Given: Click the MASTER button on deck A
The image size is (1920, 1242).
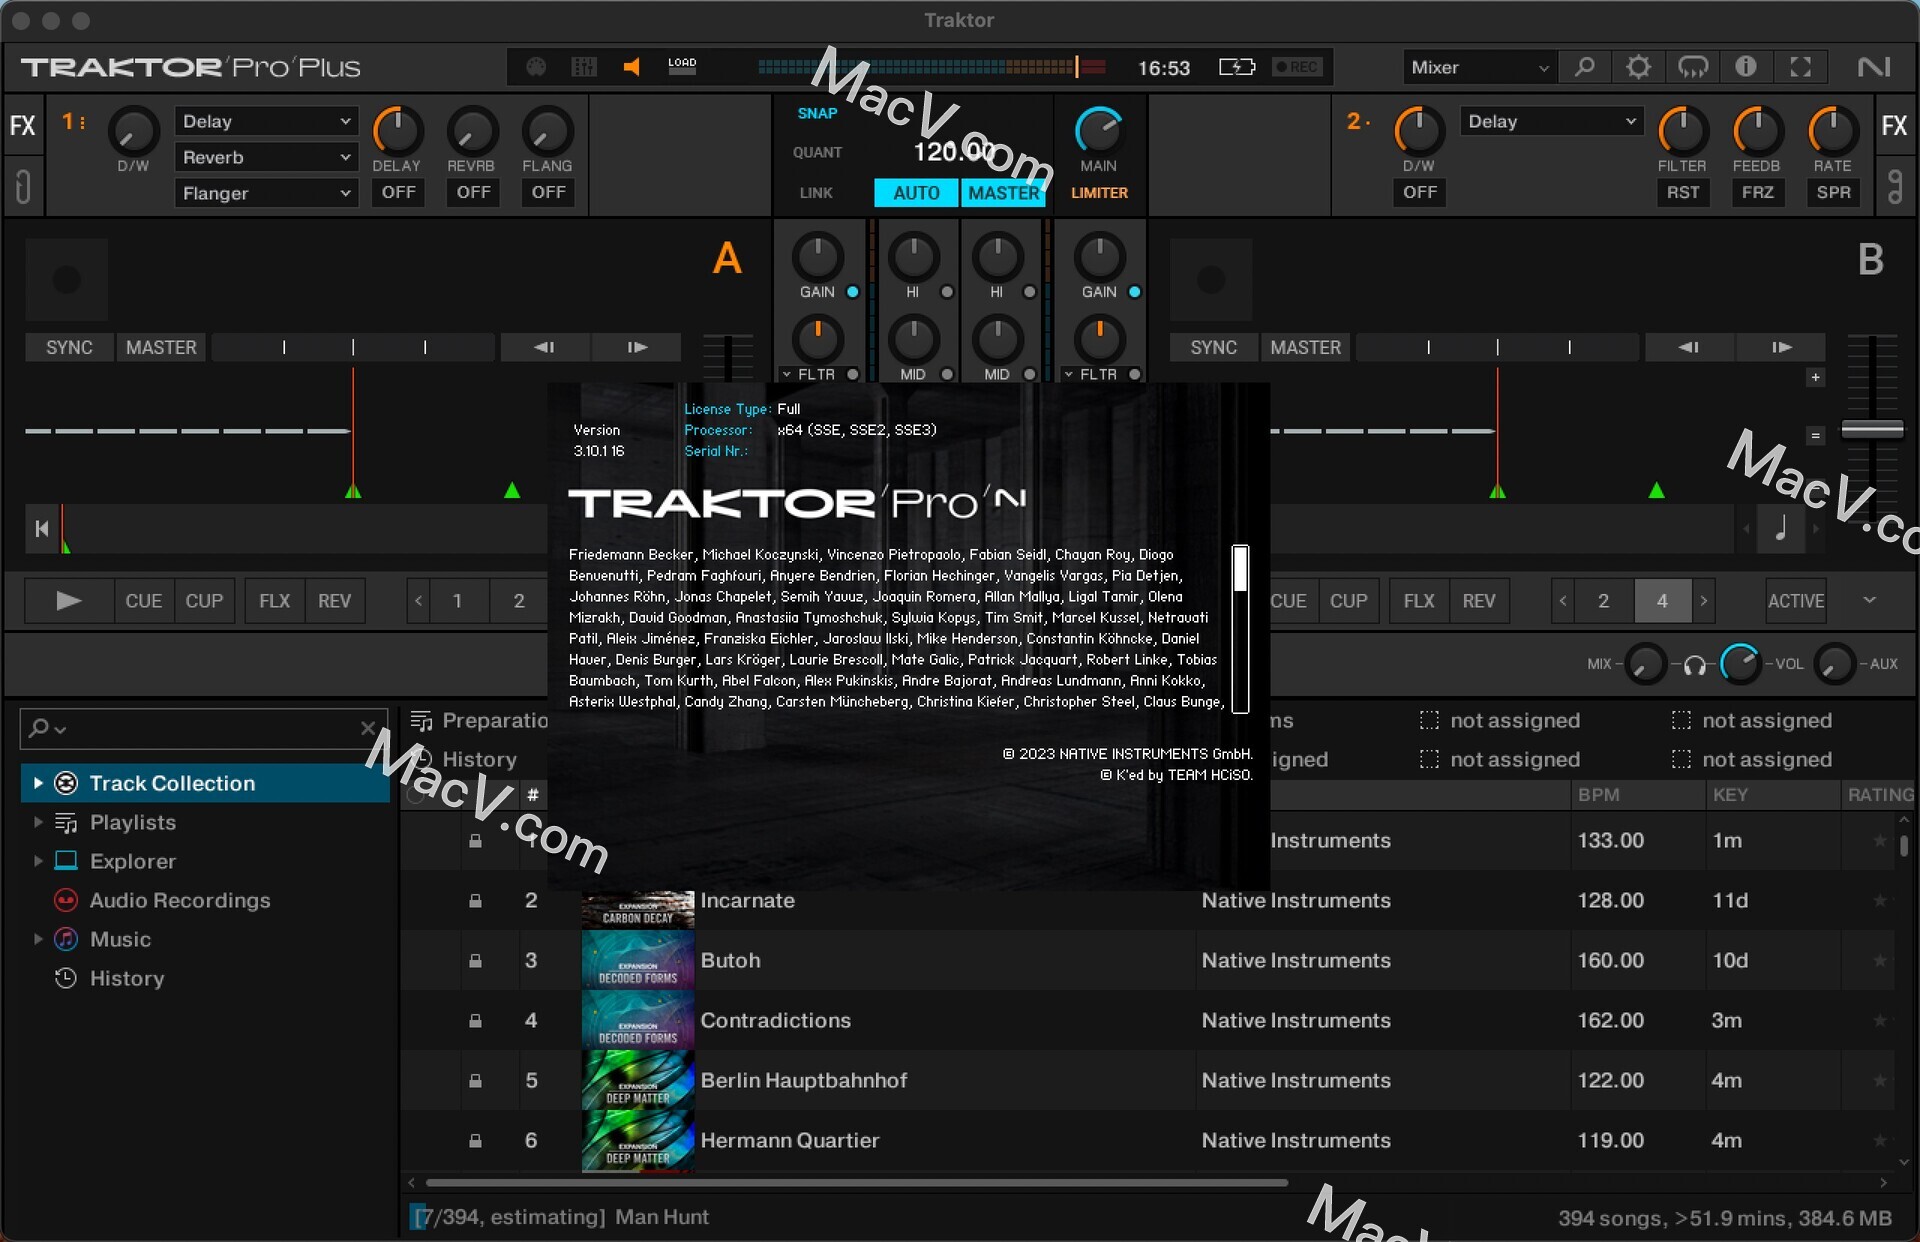Looking at the screenshot, I should pos(158,347).
